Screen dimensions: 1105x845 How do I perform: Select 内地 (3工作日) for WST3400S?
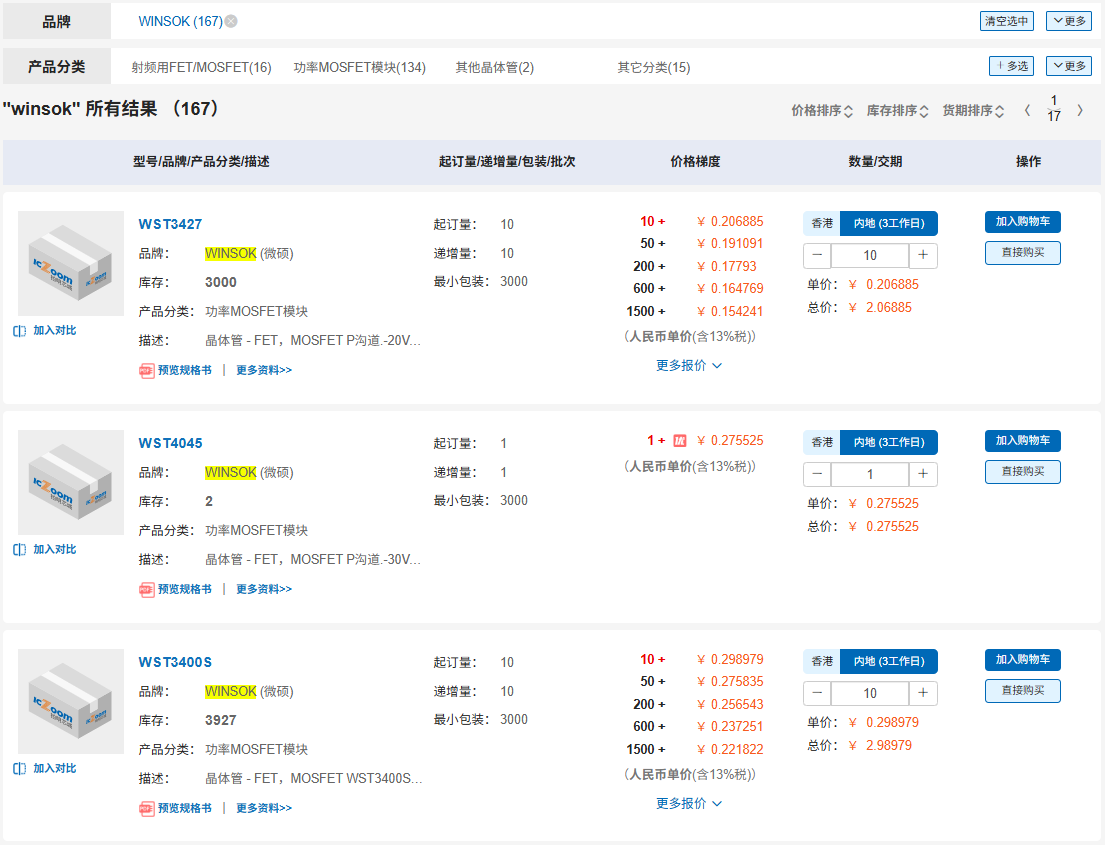pos(889,662)
